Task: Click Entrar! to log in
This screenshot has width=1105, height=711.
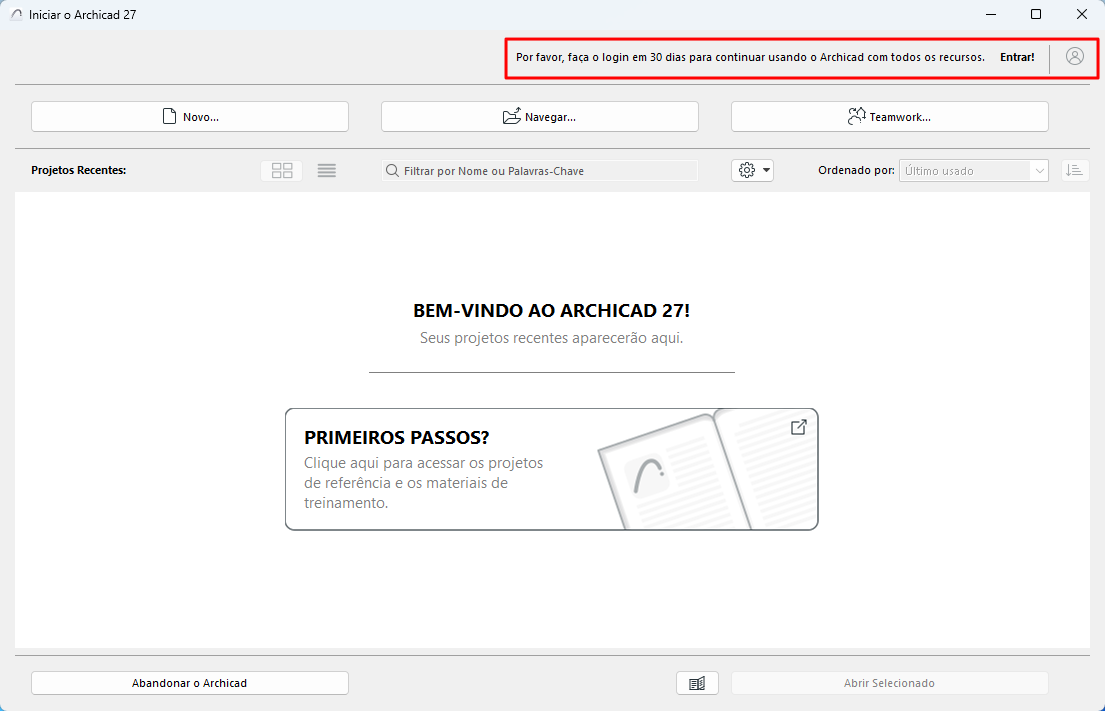Action: click(x=1017, y=57)
